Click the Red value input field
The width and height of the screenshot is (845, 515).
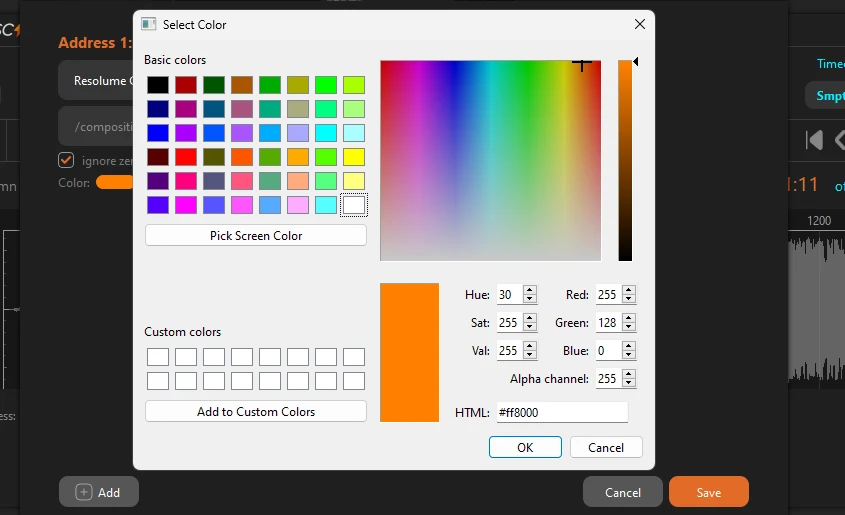609,295
